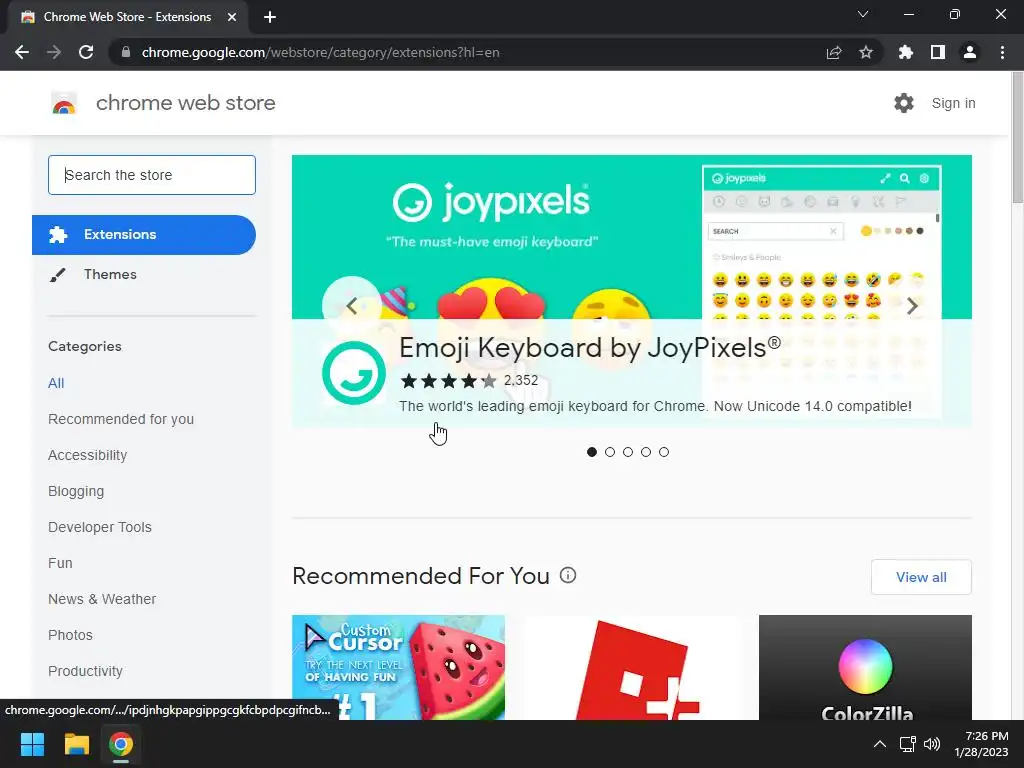1024x768 pixels.
Task: Open Emoji Keyboard by JoyPixels title
Action: pos(590,347)
